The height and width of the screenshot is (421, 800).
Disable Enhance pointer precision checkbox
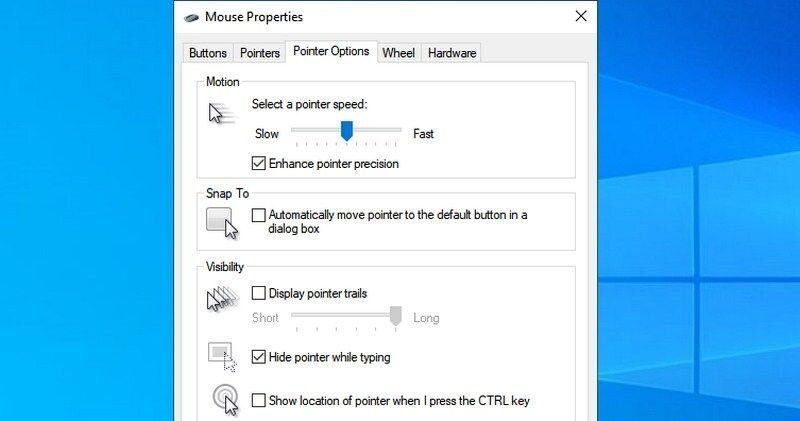coord(259,163)
